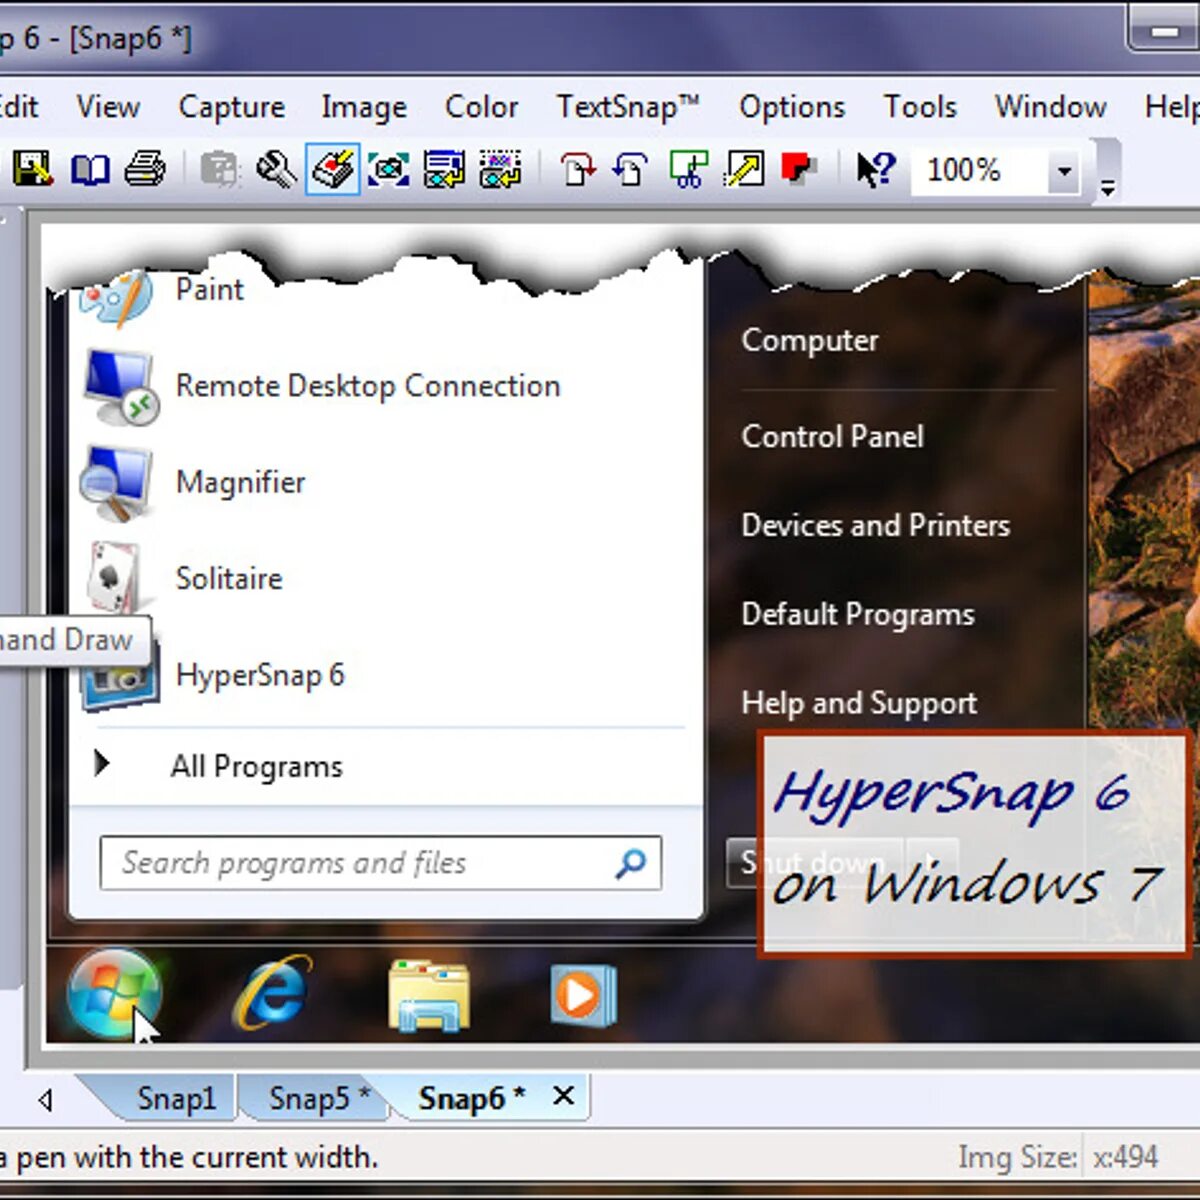Click the full screen capture icon

click(388, 170)
